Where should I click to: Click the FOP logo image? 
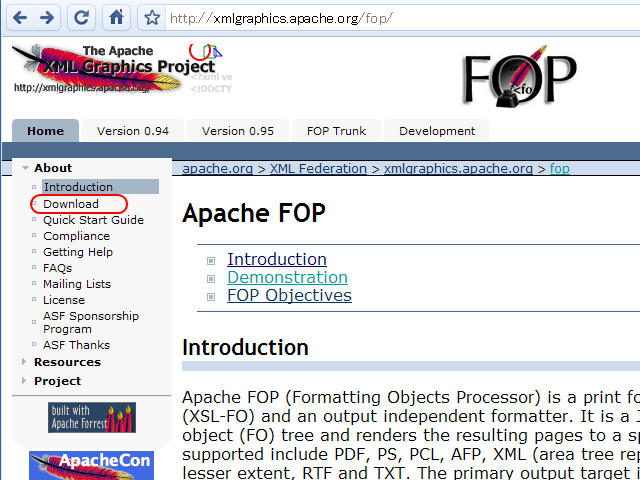pyautogui.click(x=519, y=76)
